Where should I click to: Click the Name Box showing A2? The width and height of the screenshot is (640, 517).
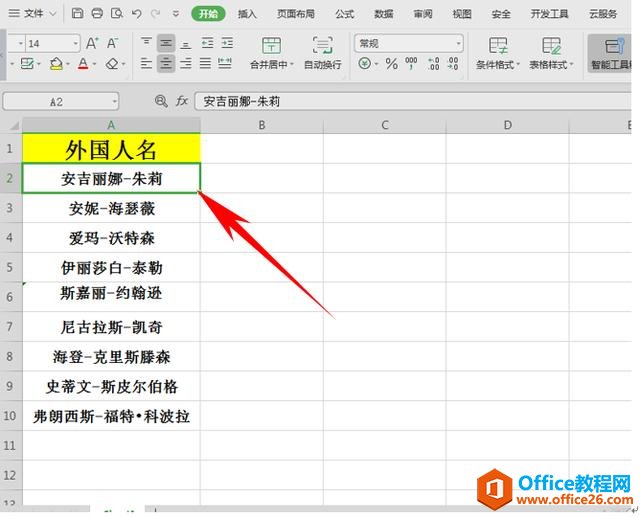click(60, 101)
